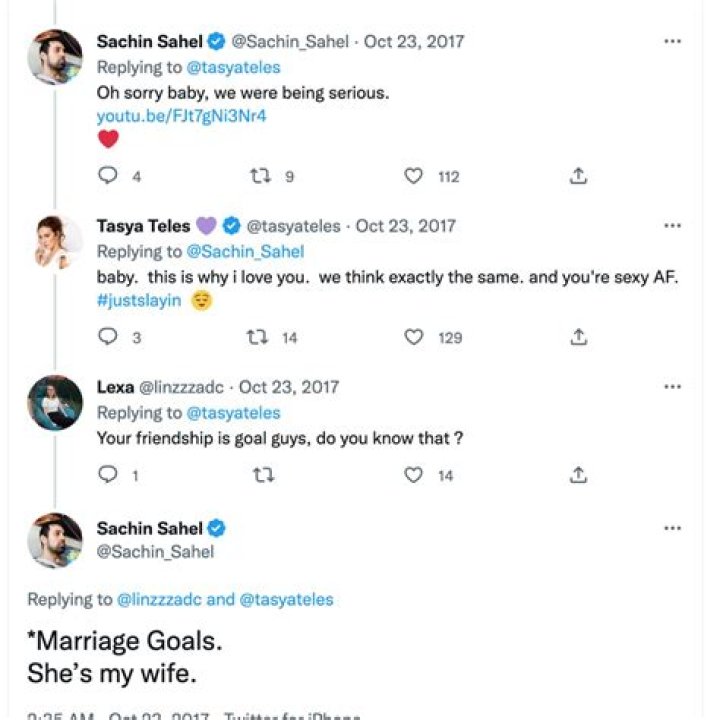Open more options on Lexa's tweet
This screenshot has height=720, width=720.
point(673,387)
